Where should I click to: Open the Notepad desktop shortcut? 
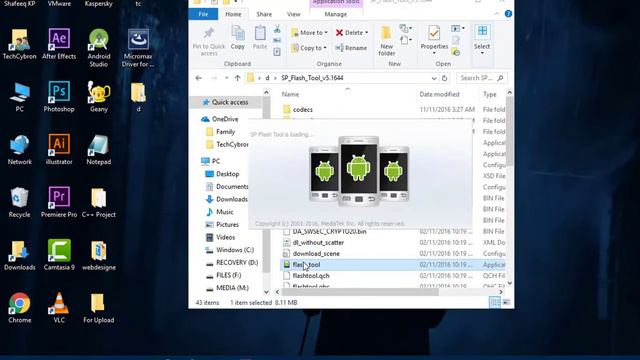point(98,150)
